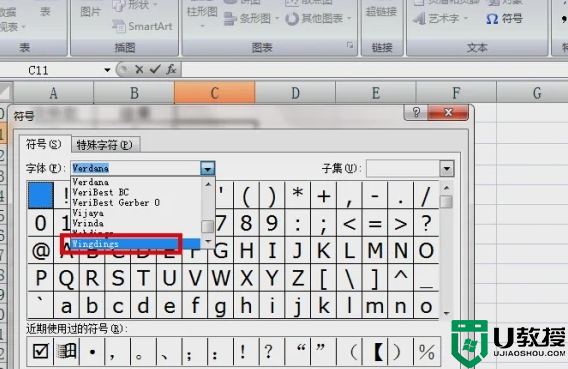Viewport: 568px width, 369px height.
Task: Select the Wingdings font entry
Action: pyautogui.click(x=135, y=244)
